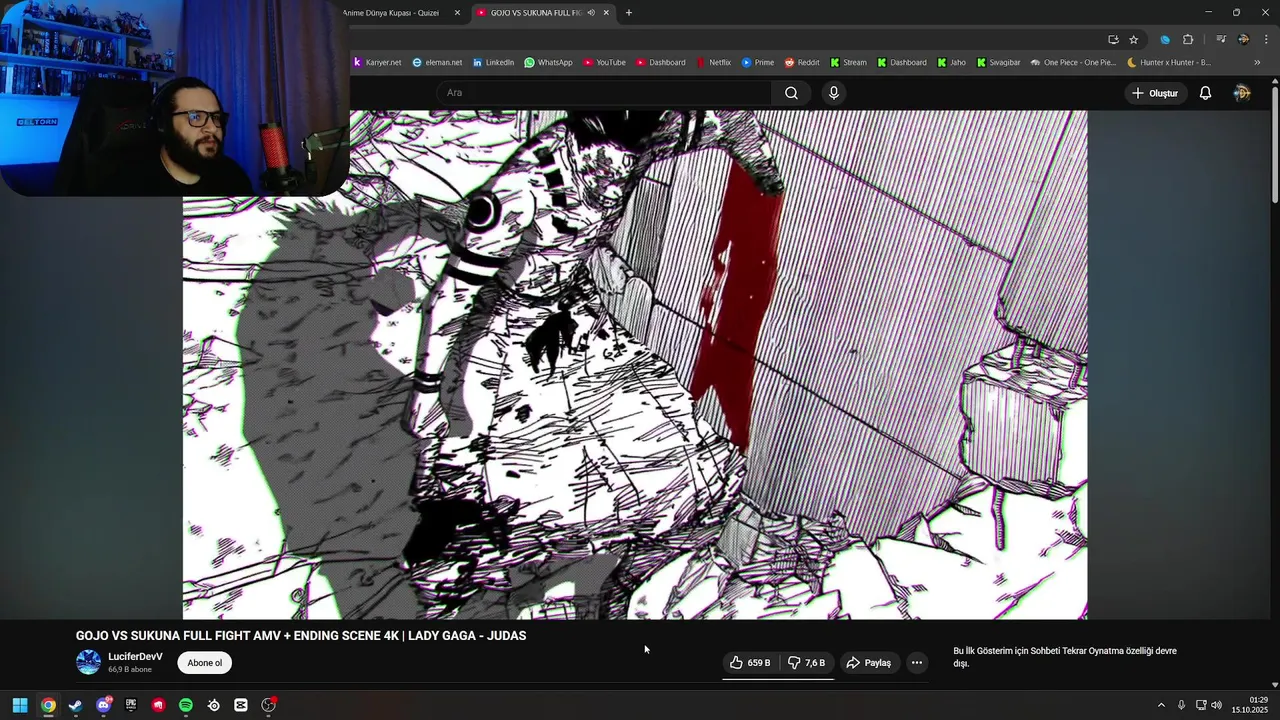Click the video player frame

coord(635,365)
